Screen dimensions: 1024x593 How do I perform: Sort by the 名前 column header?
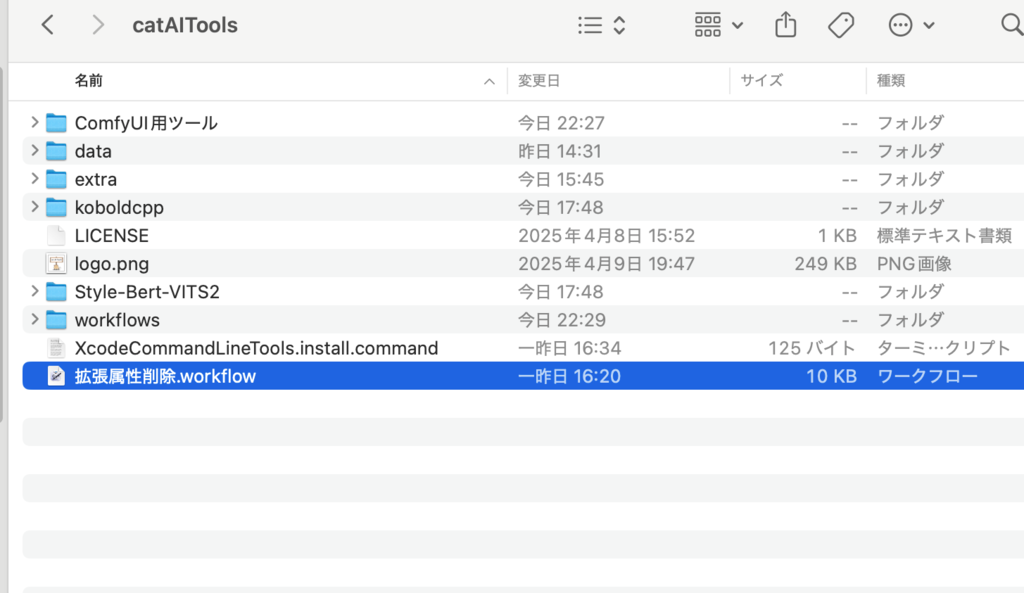(89, 81)
